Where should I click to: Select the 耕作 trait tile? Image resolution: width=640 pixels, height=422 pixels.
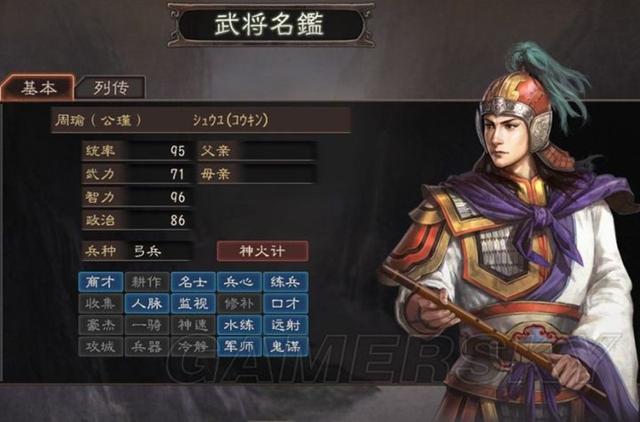coord(147,282)
